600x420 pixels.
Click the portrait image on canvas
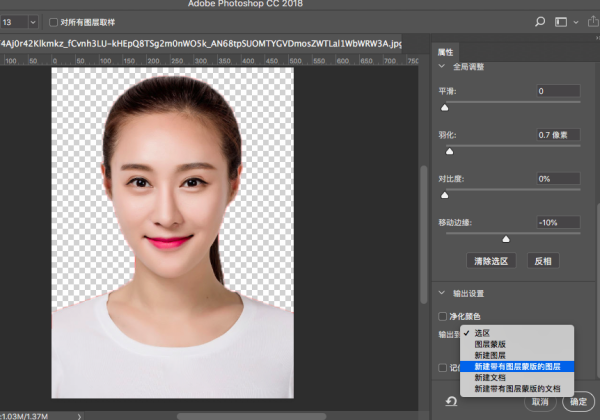173,233
